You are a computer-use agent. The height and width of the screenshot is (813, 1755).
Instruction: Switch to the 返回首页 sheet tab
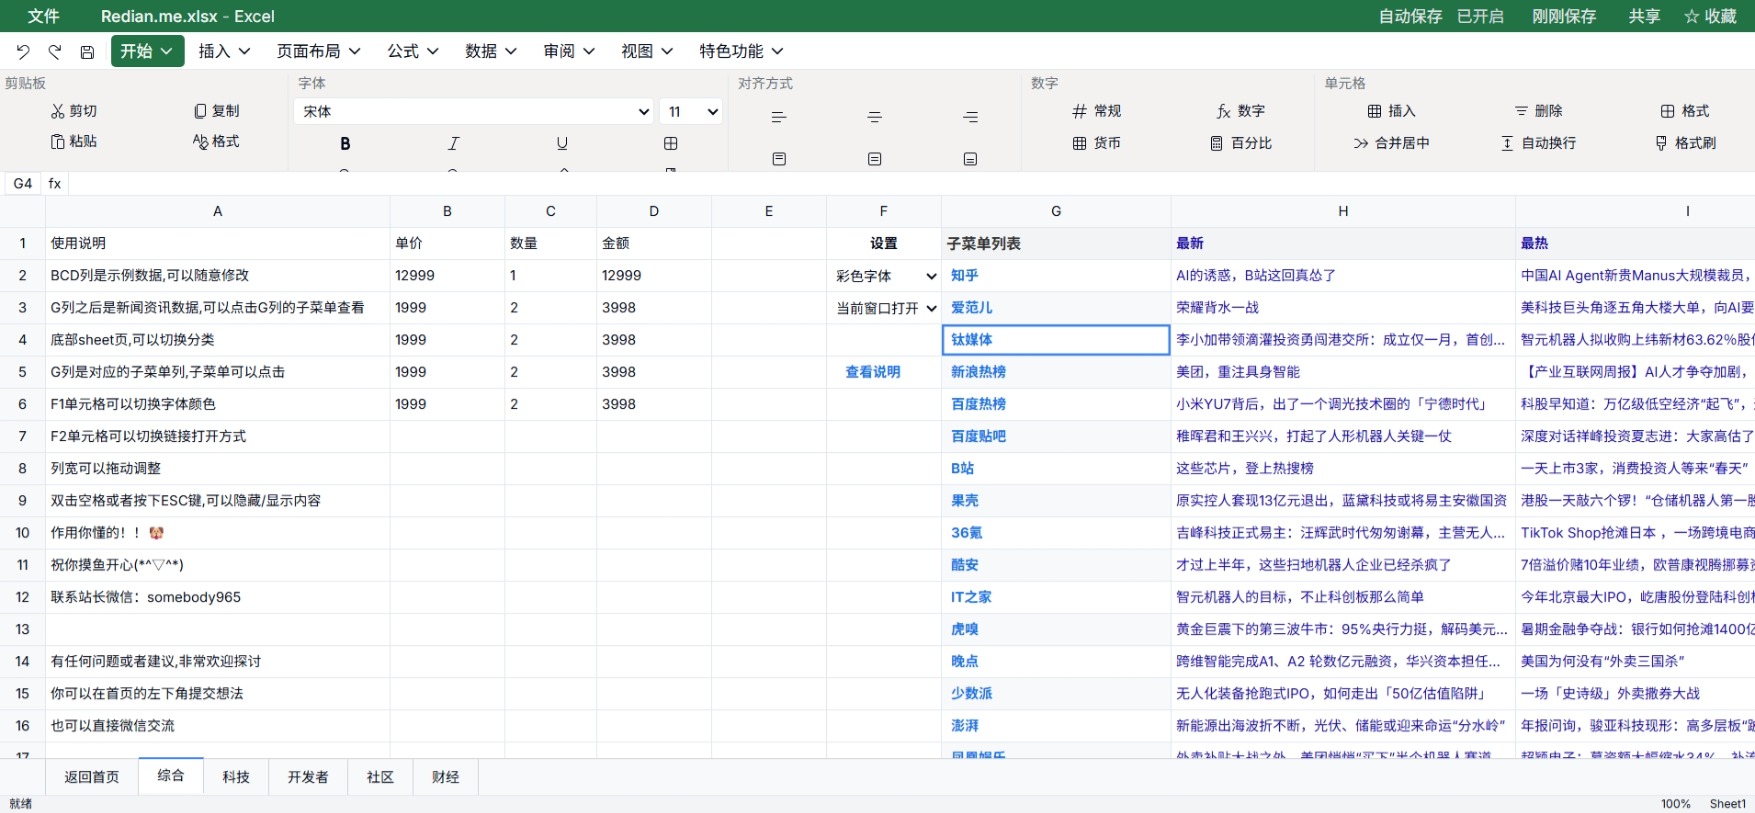coord(92,777)
